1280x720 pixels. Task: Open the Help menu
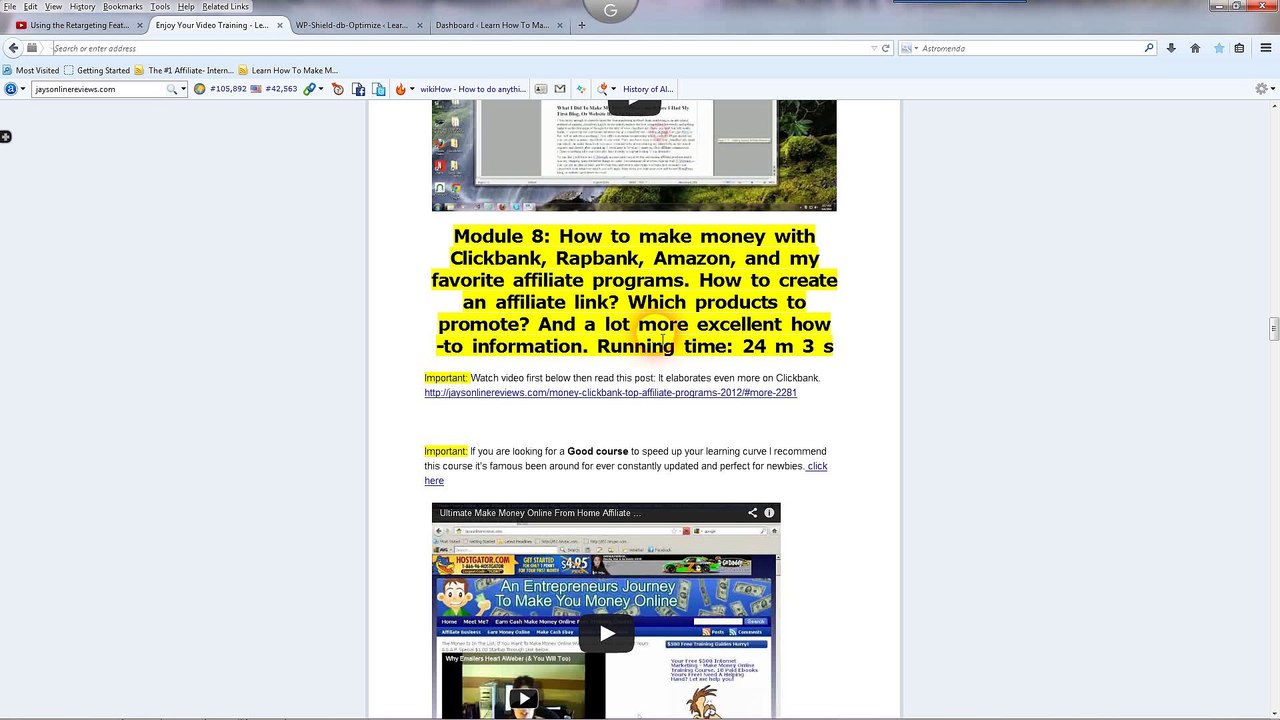coord(186,7)
